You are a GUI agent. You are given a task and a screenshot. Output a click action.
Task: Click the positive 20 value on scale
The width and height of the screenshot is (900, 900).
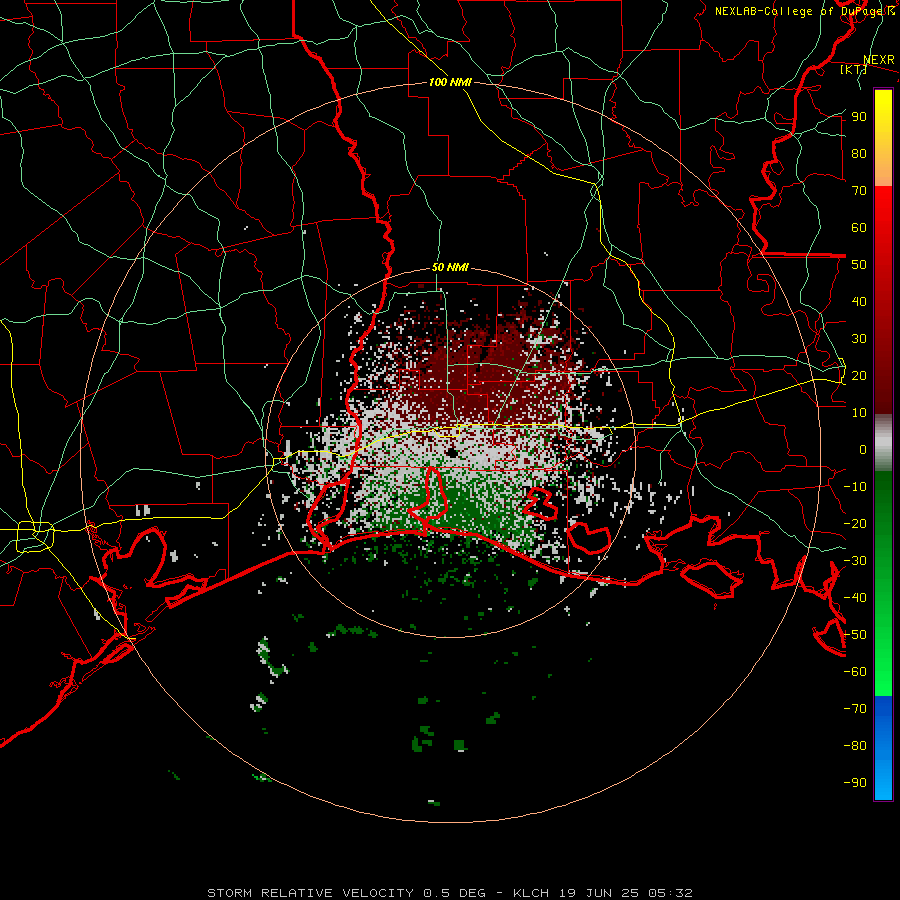pyautogui.click(x=859, y=376)
